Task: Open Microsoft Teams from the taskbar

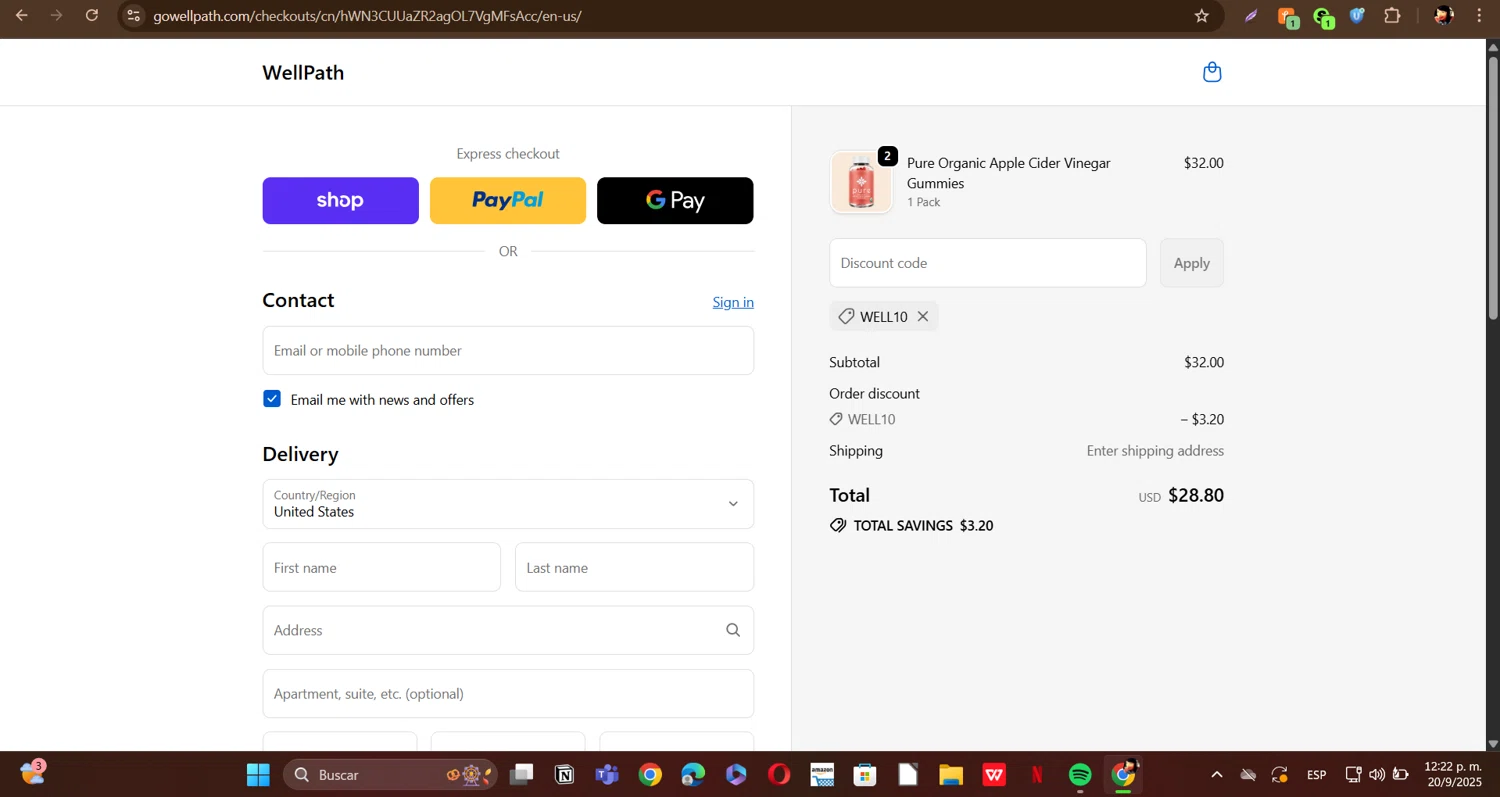Action: click(x=606, y=775)
